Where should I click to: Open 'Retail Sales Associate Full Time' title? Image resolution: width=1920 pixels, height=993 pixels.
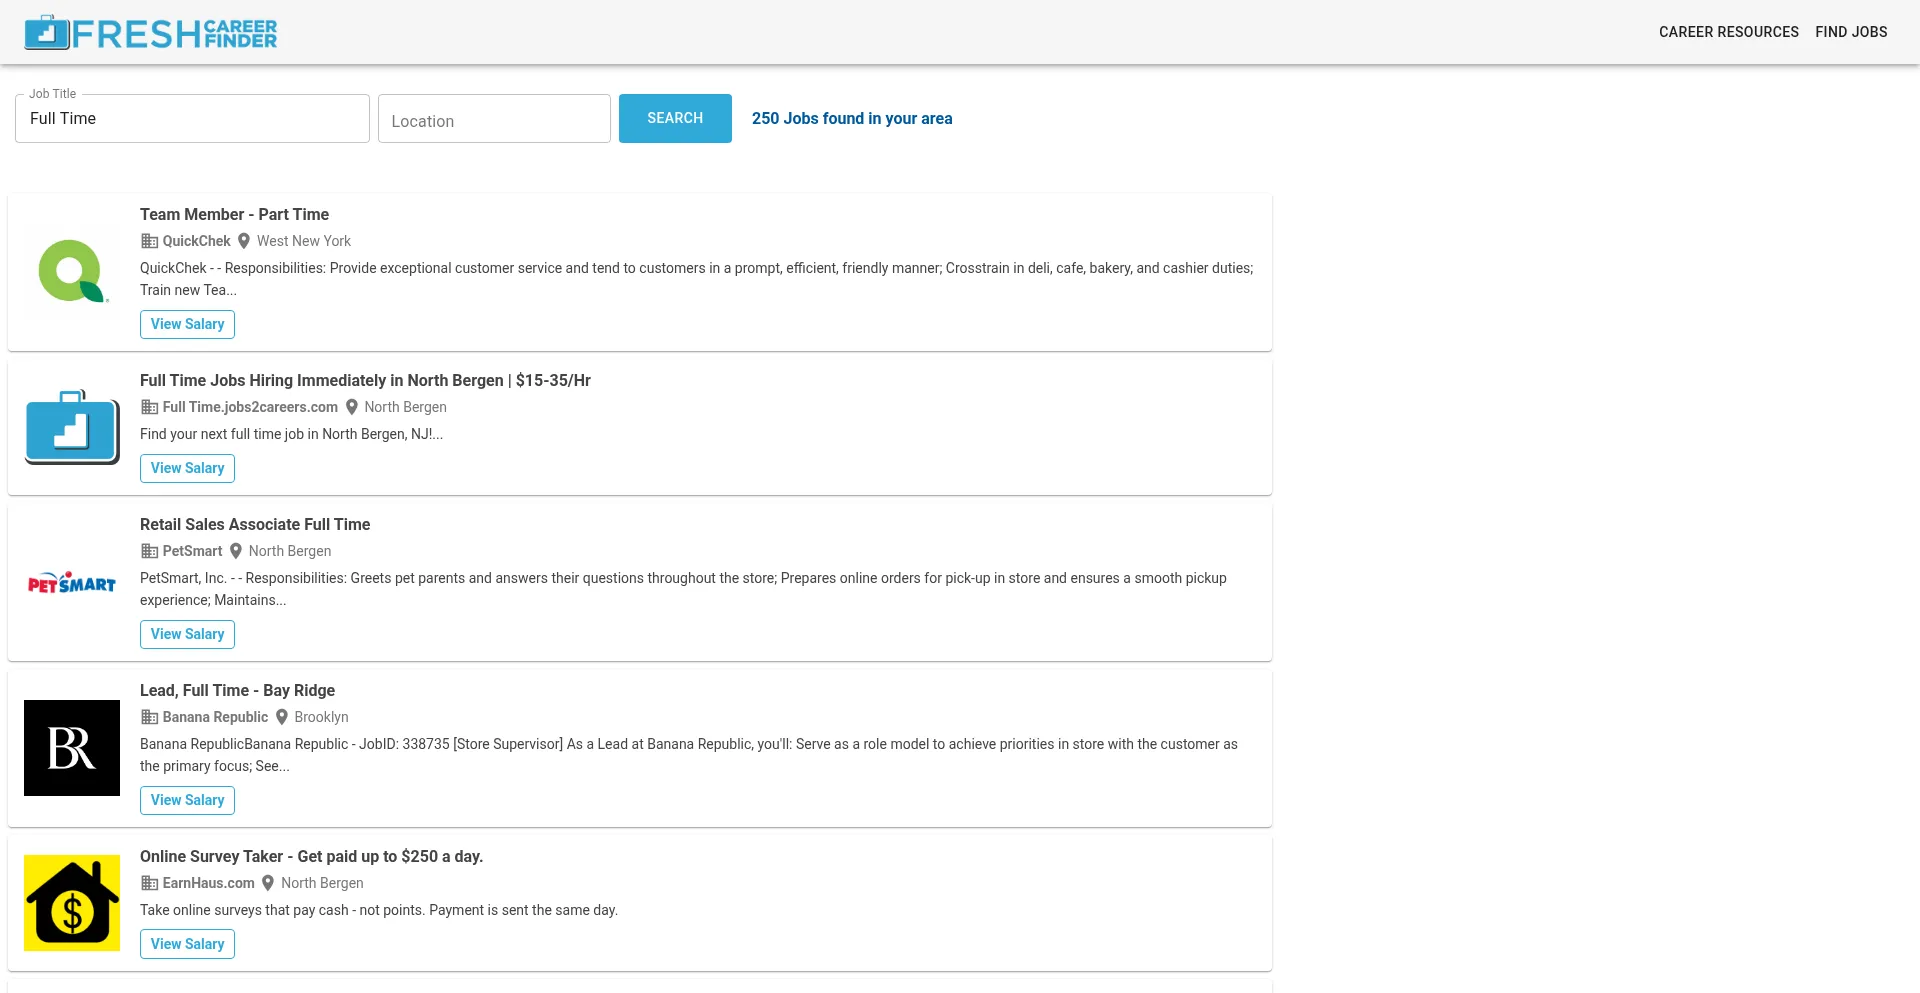[255, 524]
